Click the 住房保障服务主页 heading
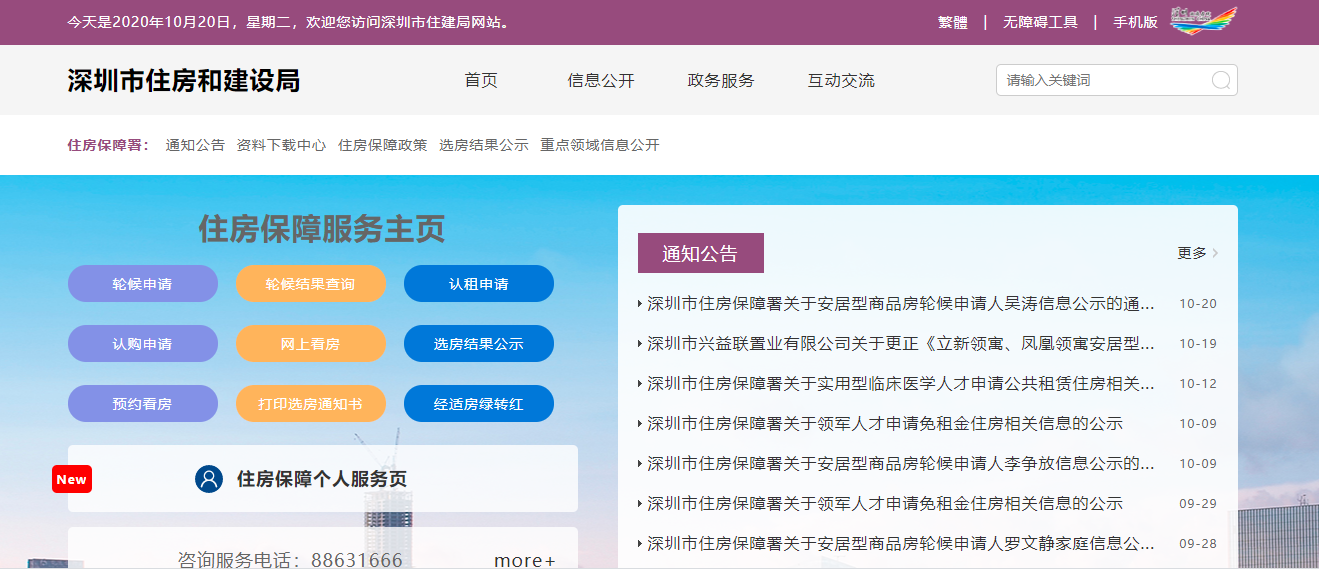1319x569 pixels. (322, 229)
